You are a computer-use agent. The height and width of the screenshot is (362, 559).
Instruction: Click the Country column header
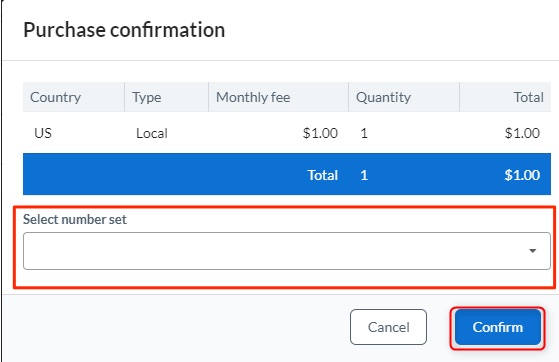click(x=55, y=97)
